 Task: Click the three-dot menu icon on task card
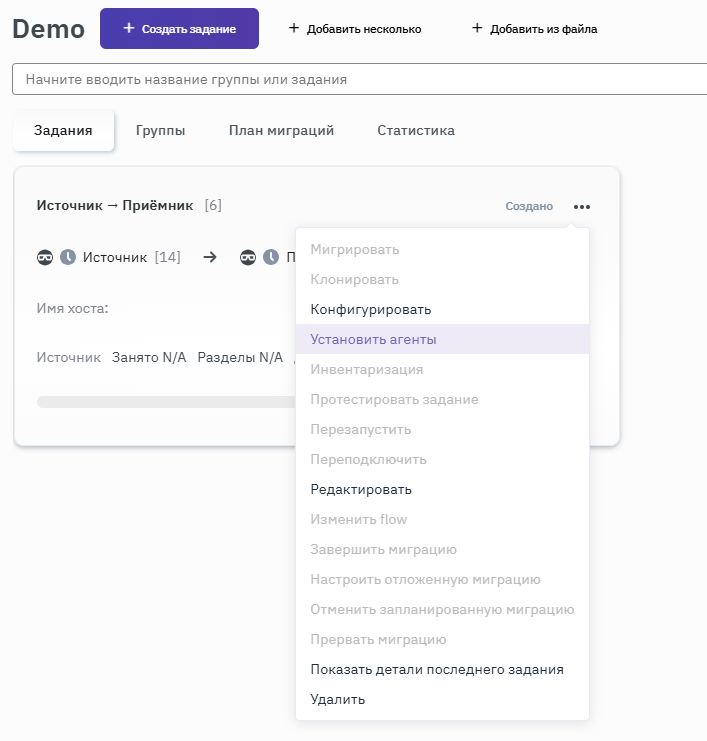(x=582, y=207)
